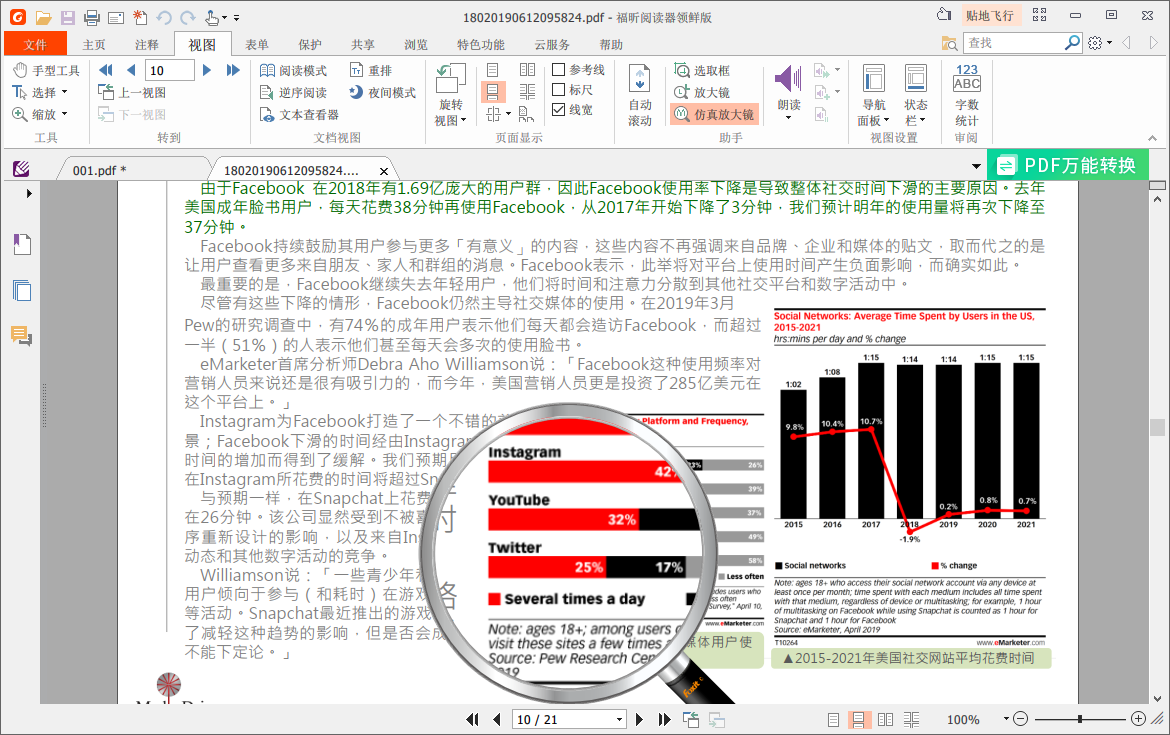Select continuous facing display icon
Screen dimensions: 1170x735
point(527,92)
